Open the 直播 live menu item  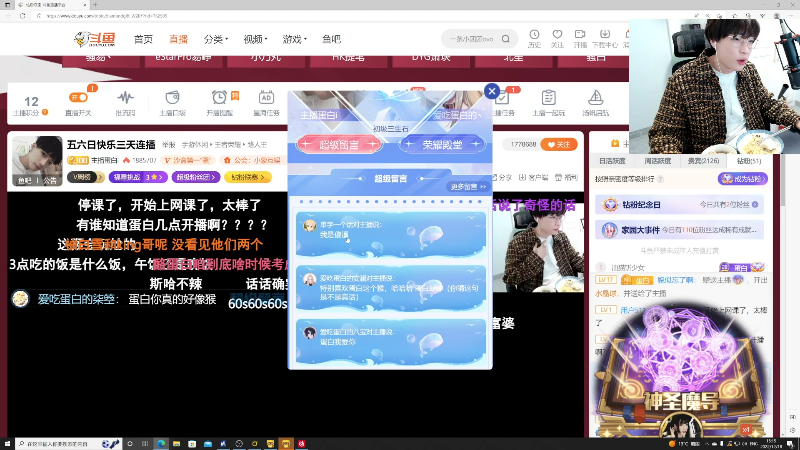tap(178, 39)
